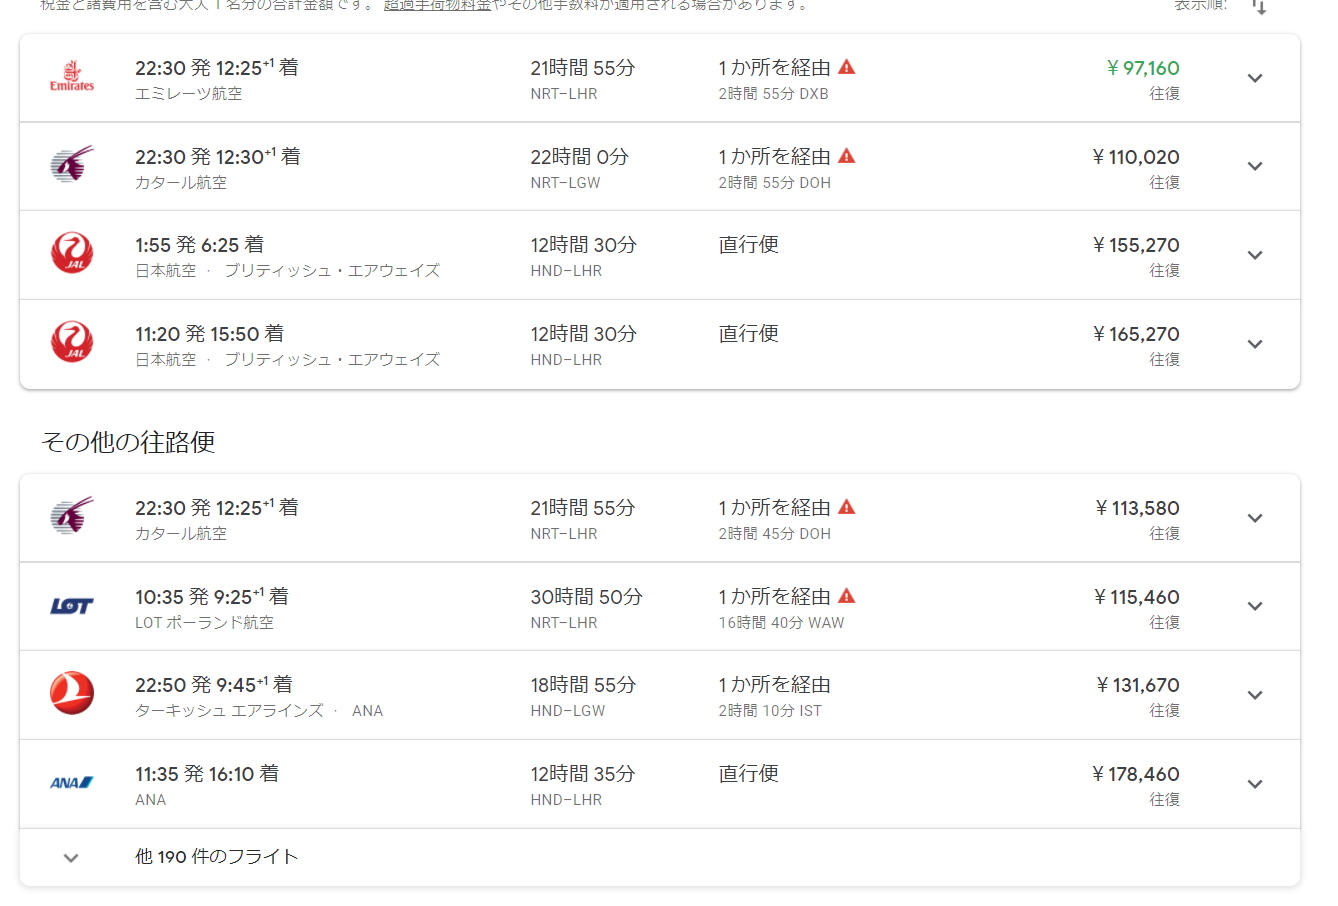This screenshot has width=1338, height=906.
Task: Click the warning icon on the Emirates flight
Action: click(847, 67)
